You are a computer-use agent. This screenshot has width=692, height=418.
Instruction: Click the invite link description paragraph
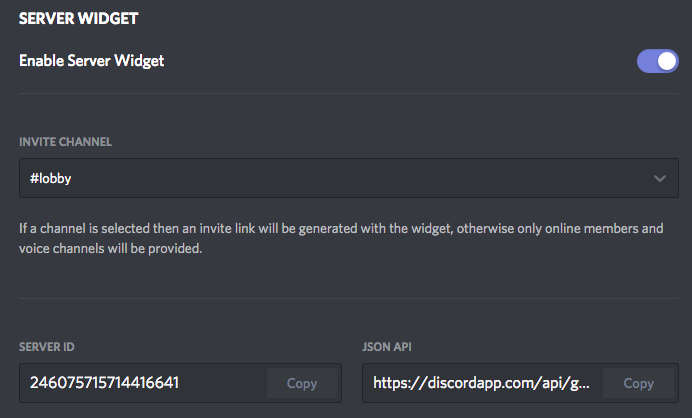click(340, 229)
